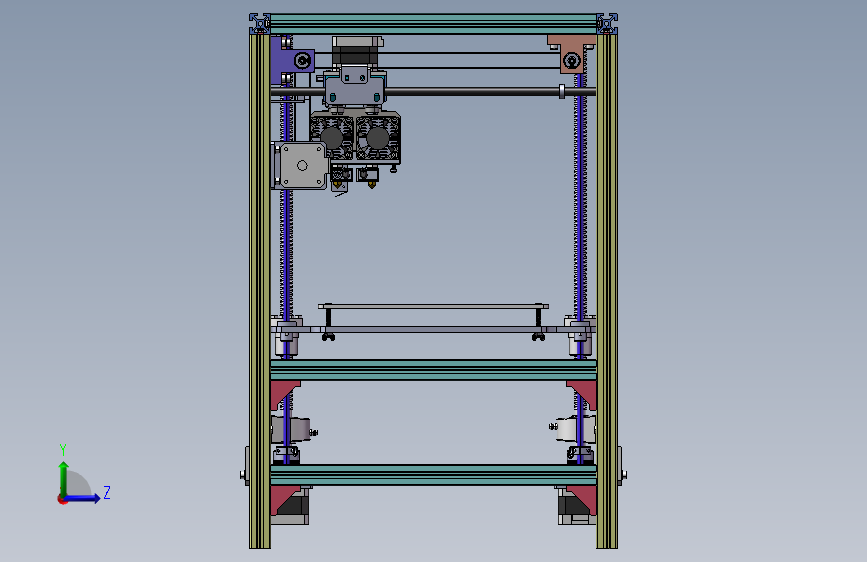Click the Z axis label on the triad
This screenshot has height=562, width=867.
point(107,492)
